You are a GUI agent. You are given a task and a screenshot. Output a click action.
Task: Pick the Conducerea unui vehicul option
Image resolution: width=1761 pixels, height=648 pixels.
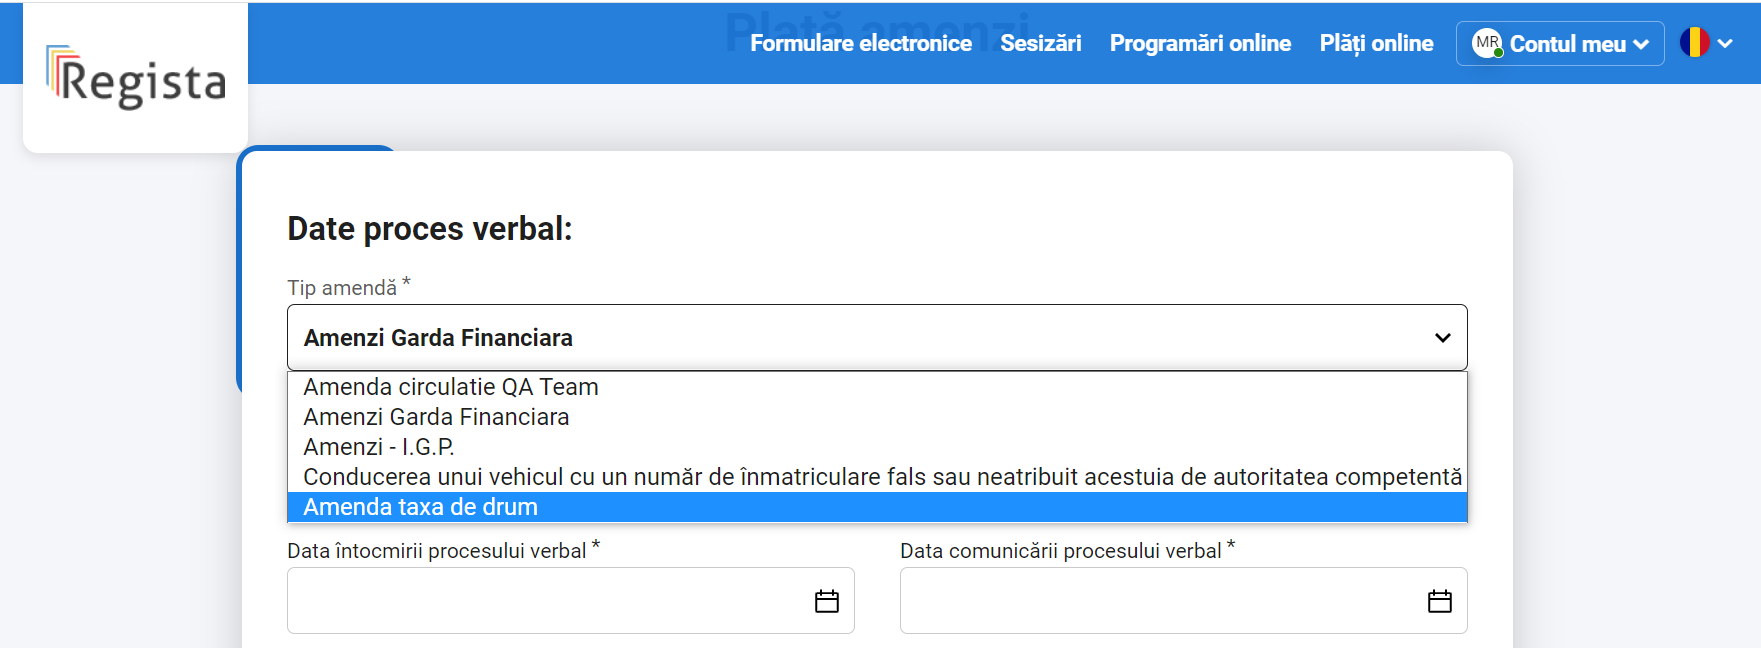877,477
